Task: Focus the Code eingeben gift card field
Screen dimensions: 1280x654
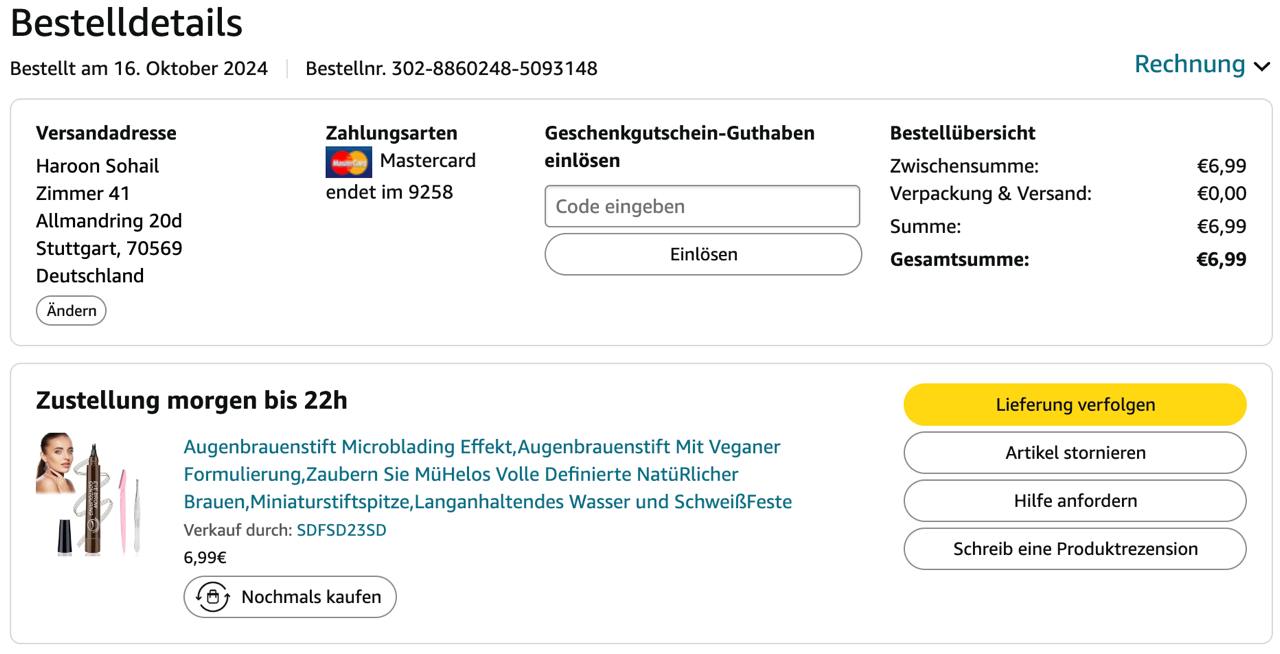Action: coord(702,207)
